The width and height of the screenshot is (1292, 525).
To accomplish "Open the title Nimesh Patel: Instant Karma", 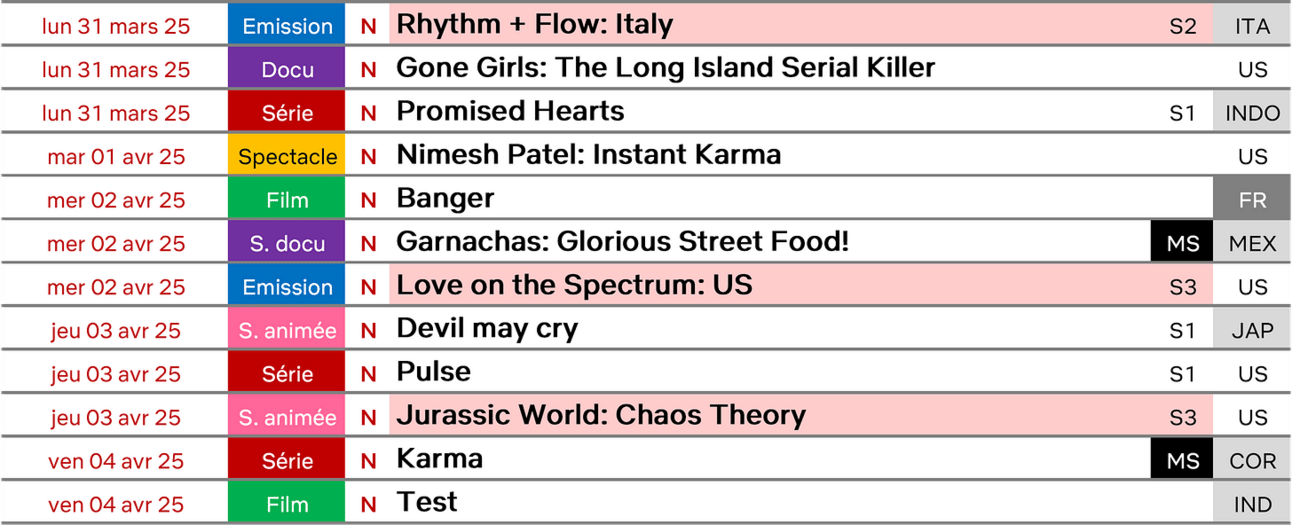I will [589, 155].
